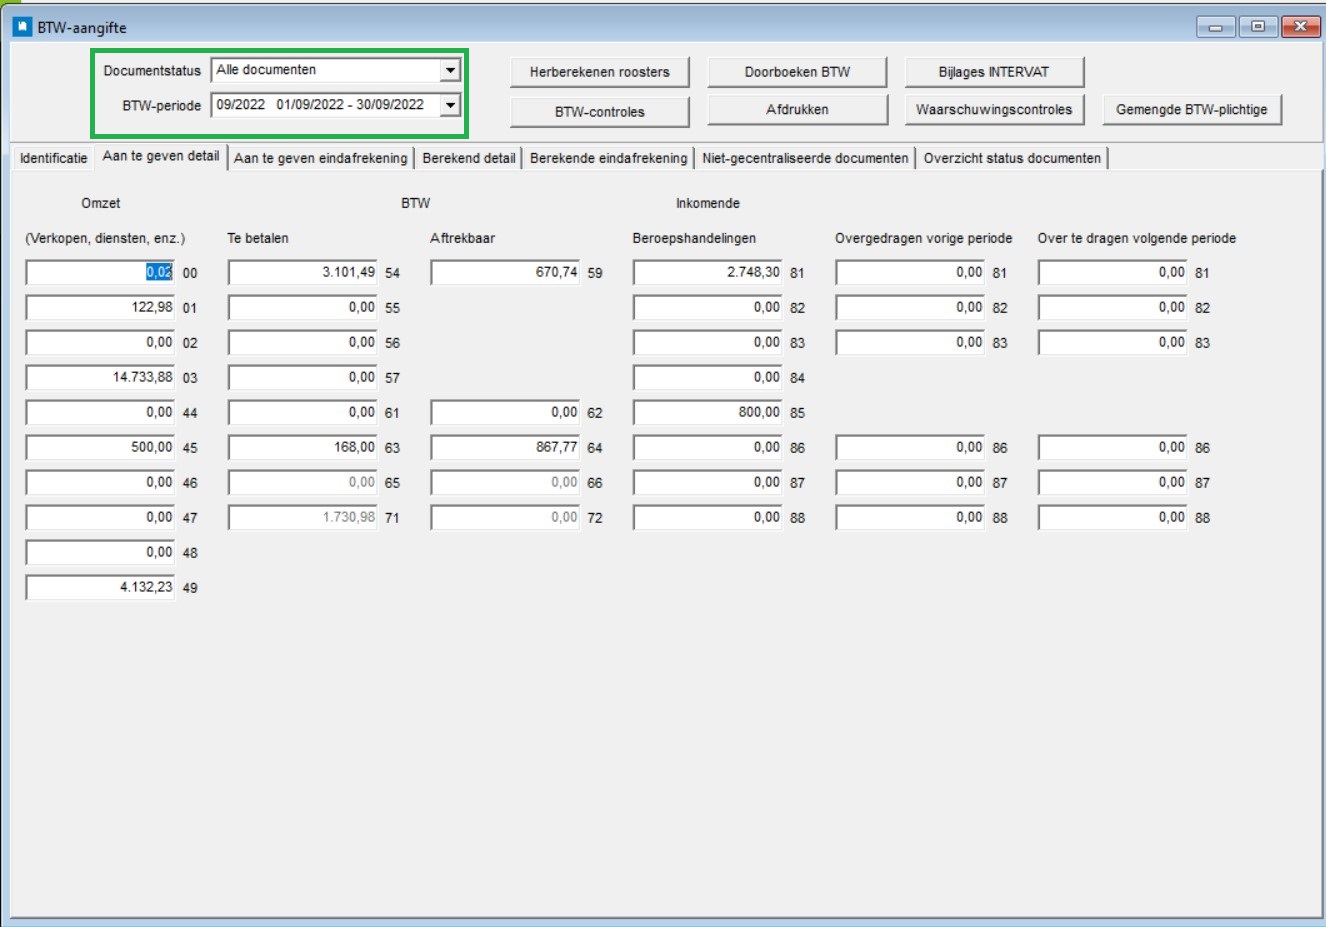
Task: Focus the Omzet field for rooster 49
Action: pos(100,587)
